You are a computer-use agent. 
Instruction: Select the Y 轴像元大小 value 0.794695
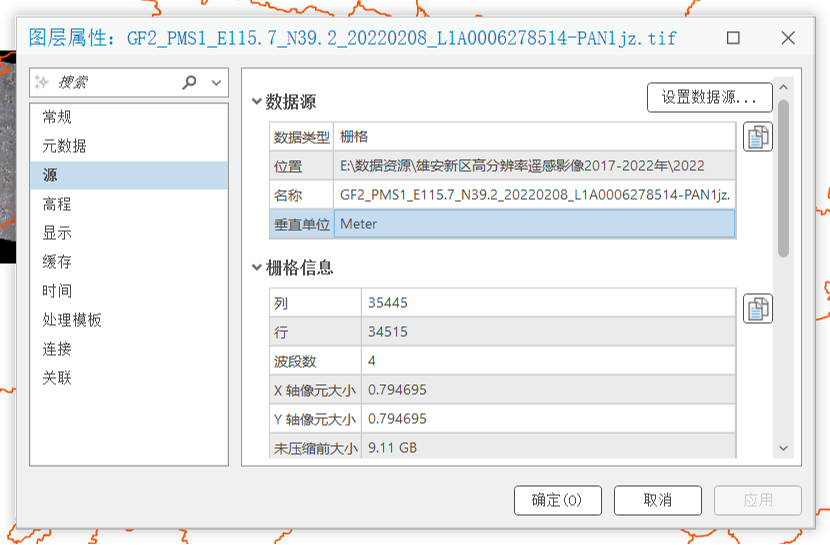548,419
